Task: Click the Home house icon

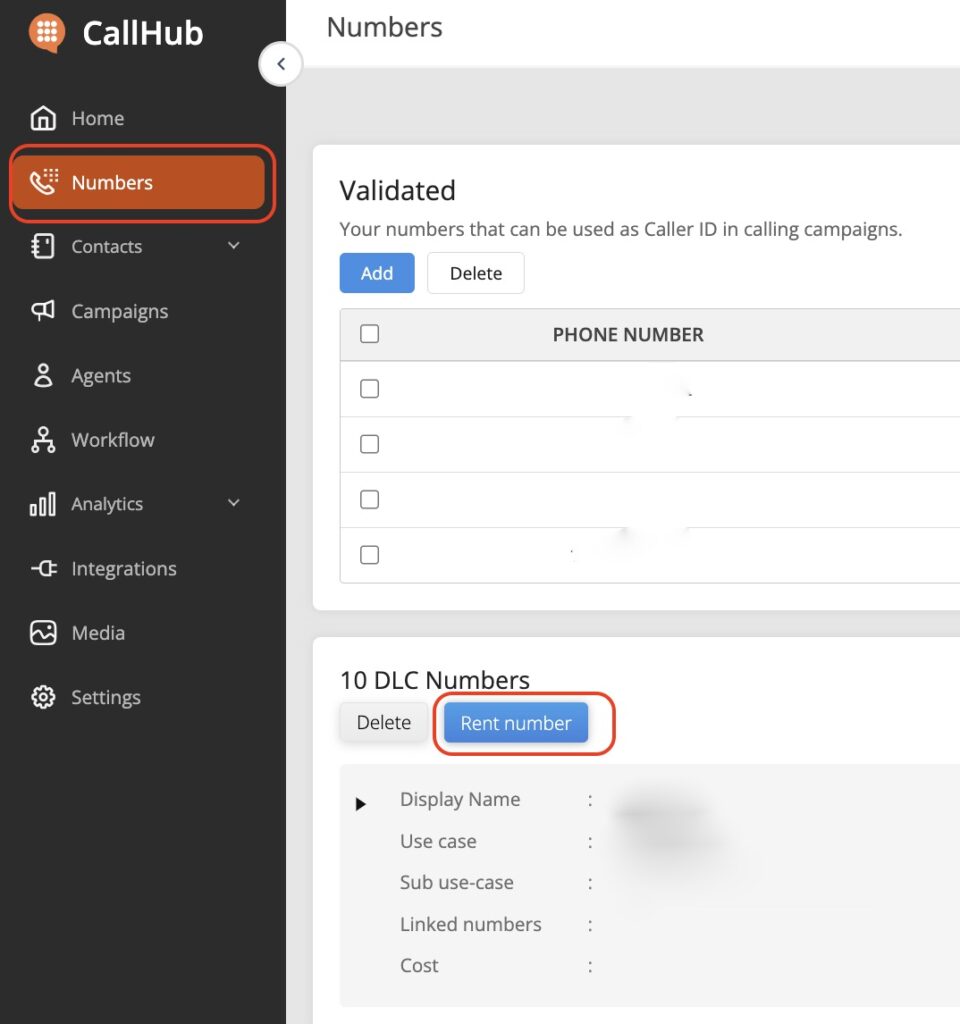Action: (x=43, y=118)
